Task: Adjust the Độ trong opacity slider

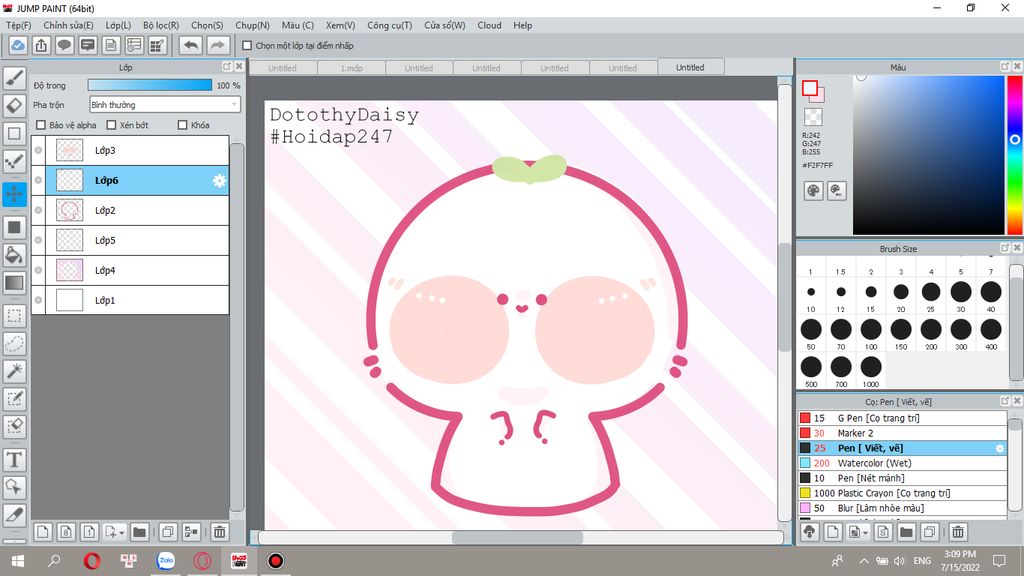Action: [150, 85]
